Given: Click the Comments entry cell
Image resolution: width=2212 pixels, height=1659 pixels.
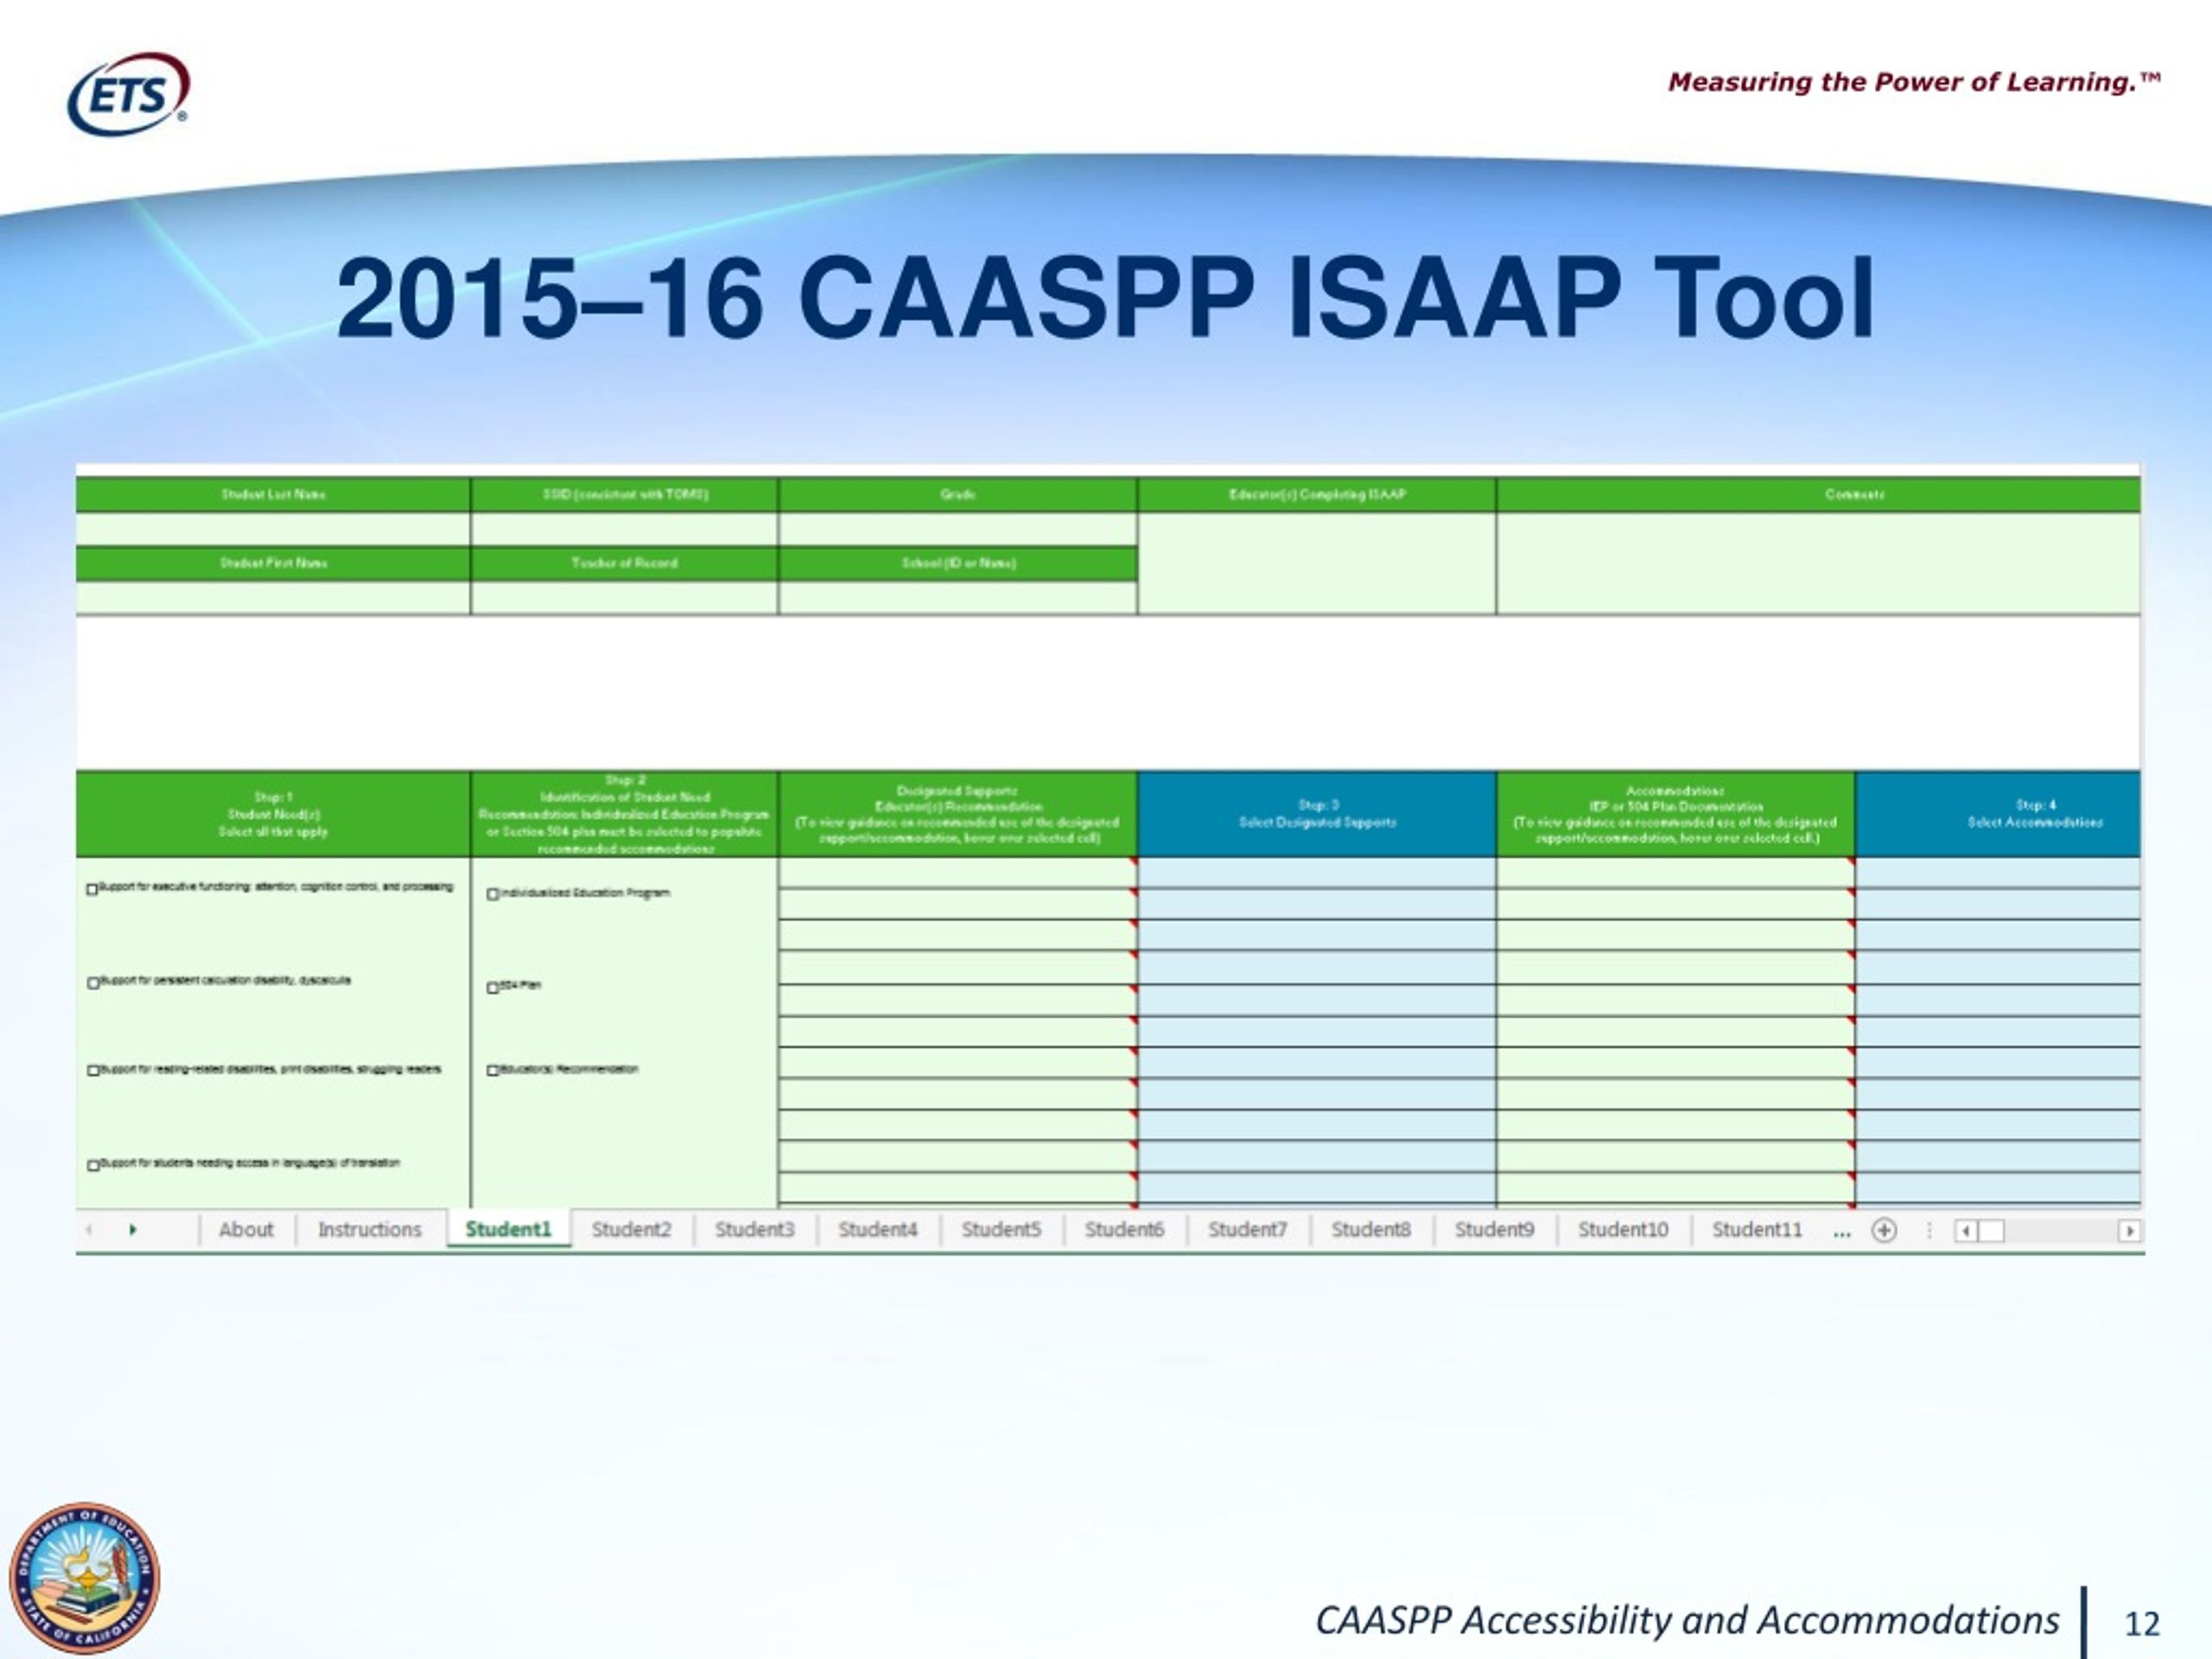Looking at the screenshot, I should 1819,564.
